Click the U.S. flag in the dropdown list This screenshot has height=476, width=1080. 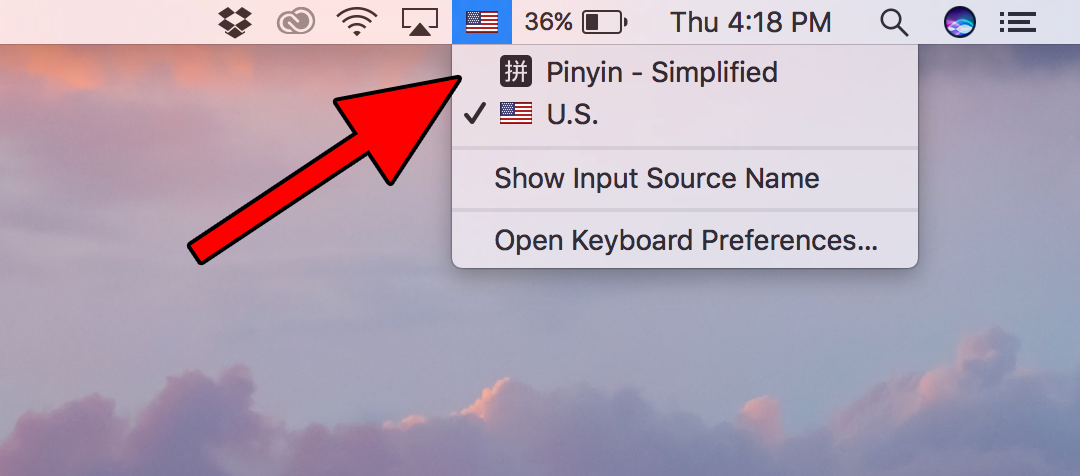(x=516, y=114)
